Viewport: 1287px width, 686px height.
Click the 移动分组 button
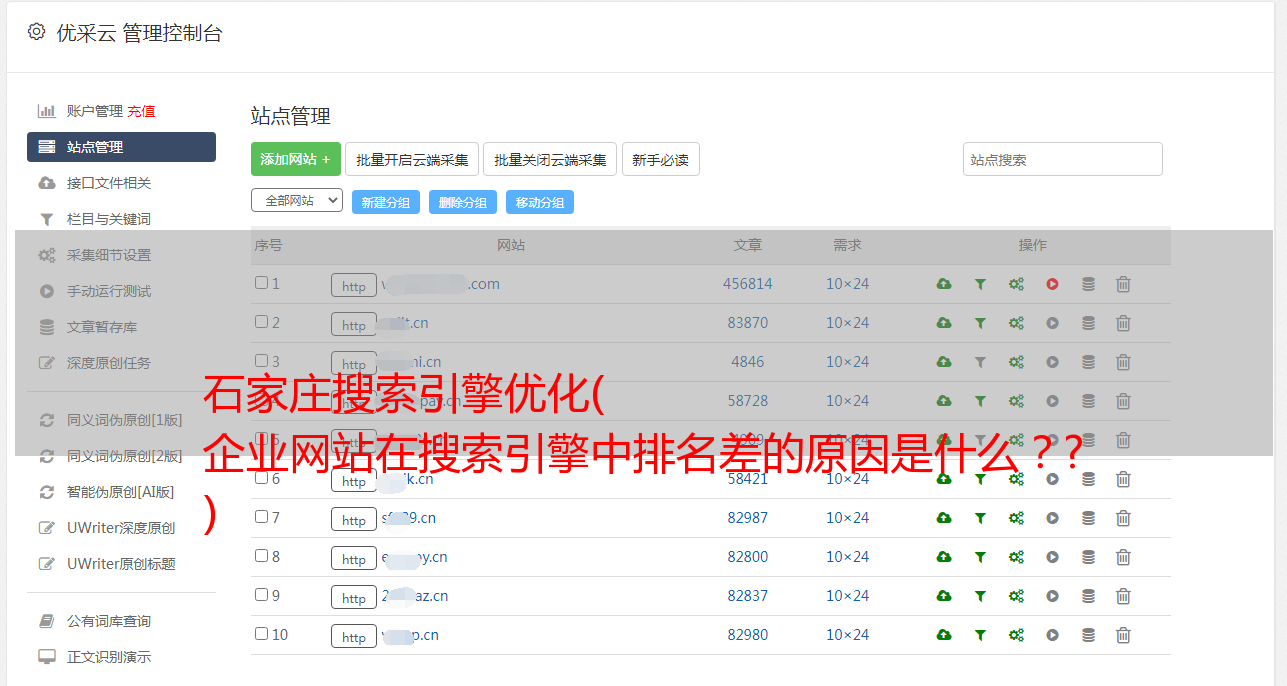coord(540,202)
